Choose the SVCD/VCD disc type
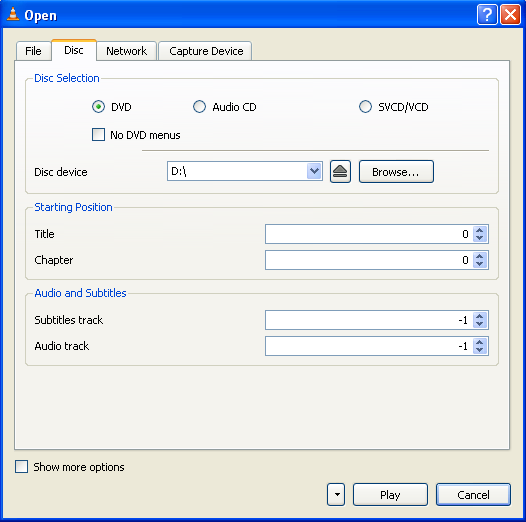This screenshot has width=526, height=522. click(365, 107)
